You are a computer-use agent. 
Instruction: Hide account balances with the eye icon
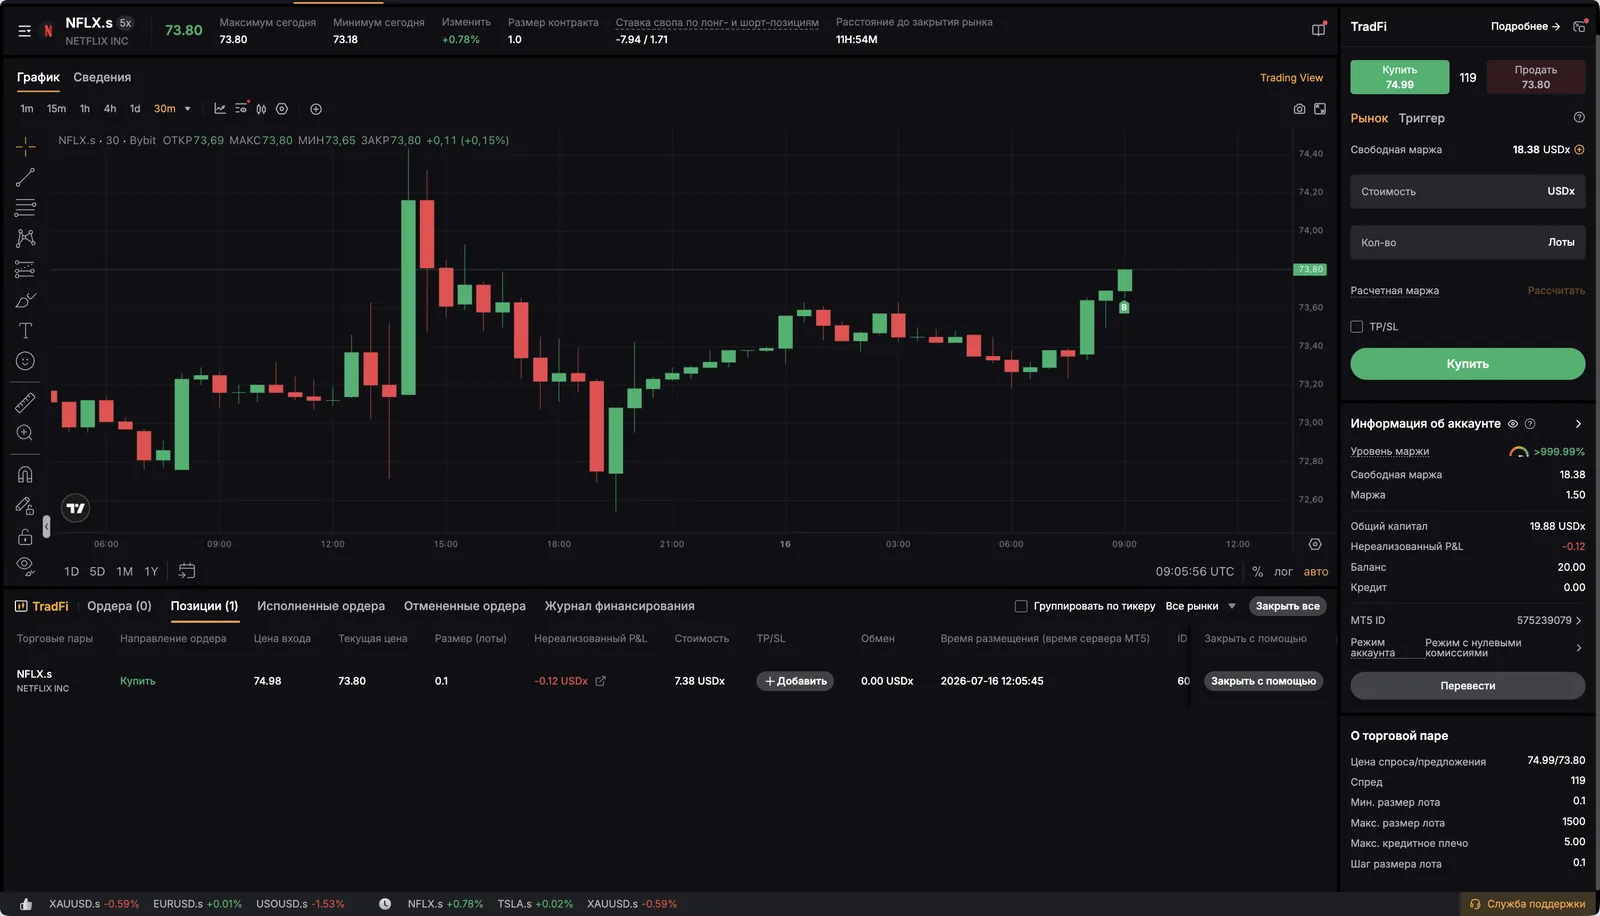click(1513, 424)
